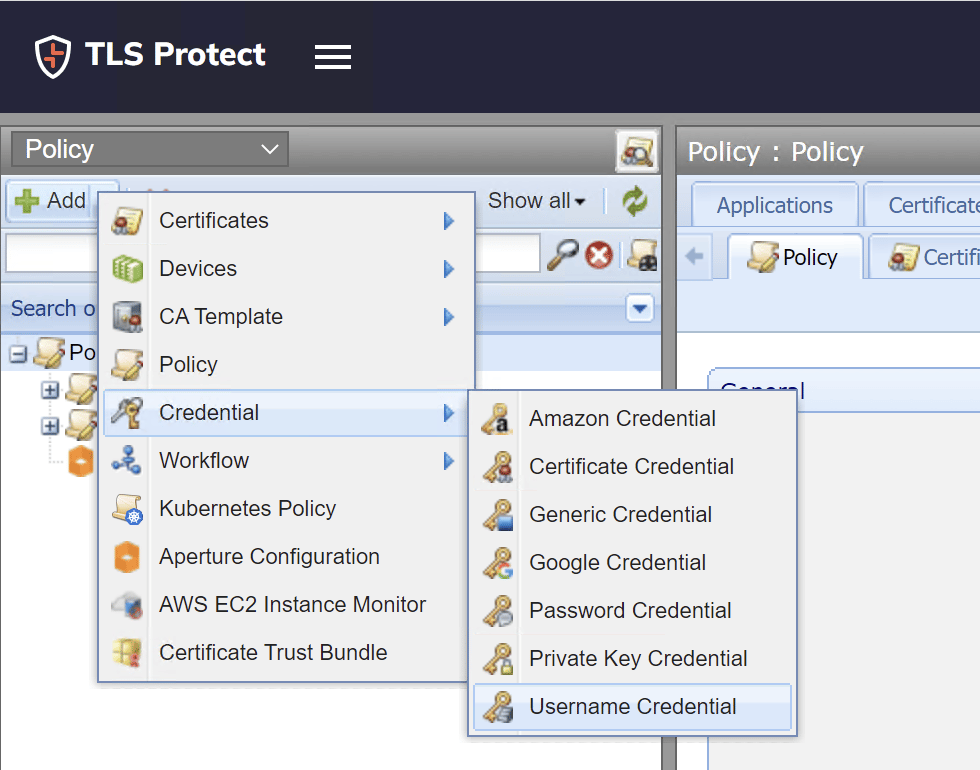Click the TLS Protect shield logo
The width and height of the screenshot is (980, 770).
(x=52, y=56)
